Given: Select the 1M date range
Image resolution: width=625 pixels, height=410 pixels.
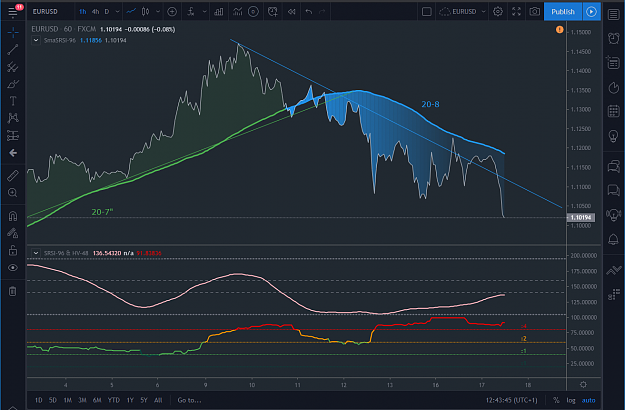Looking at the screenshot, I should coord(67,400).
